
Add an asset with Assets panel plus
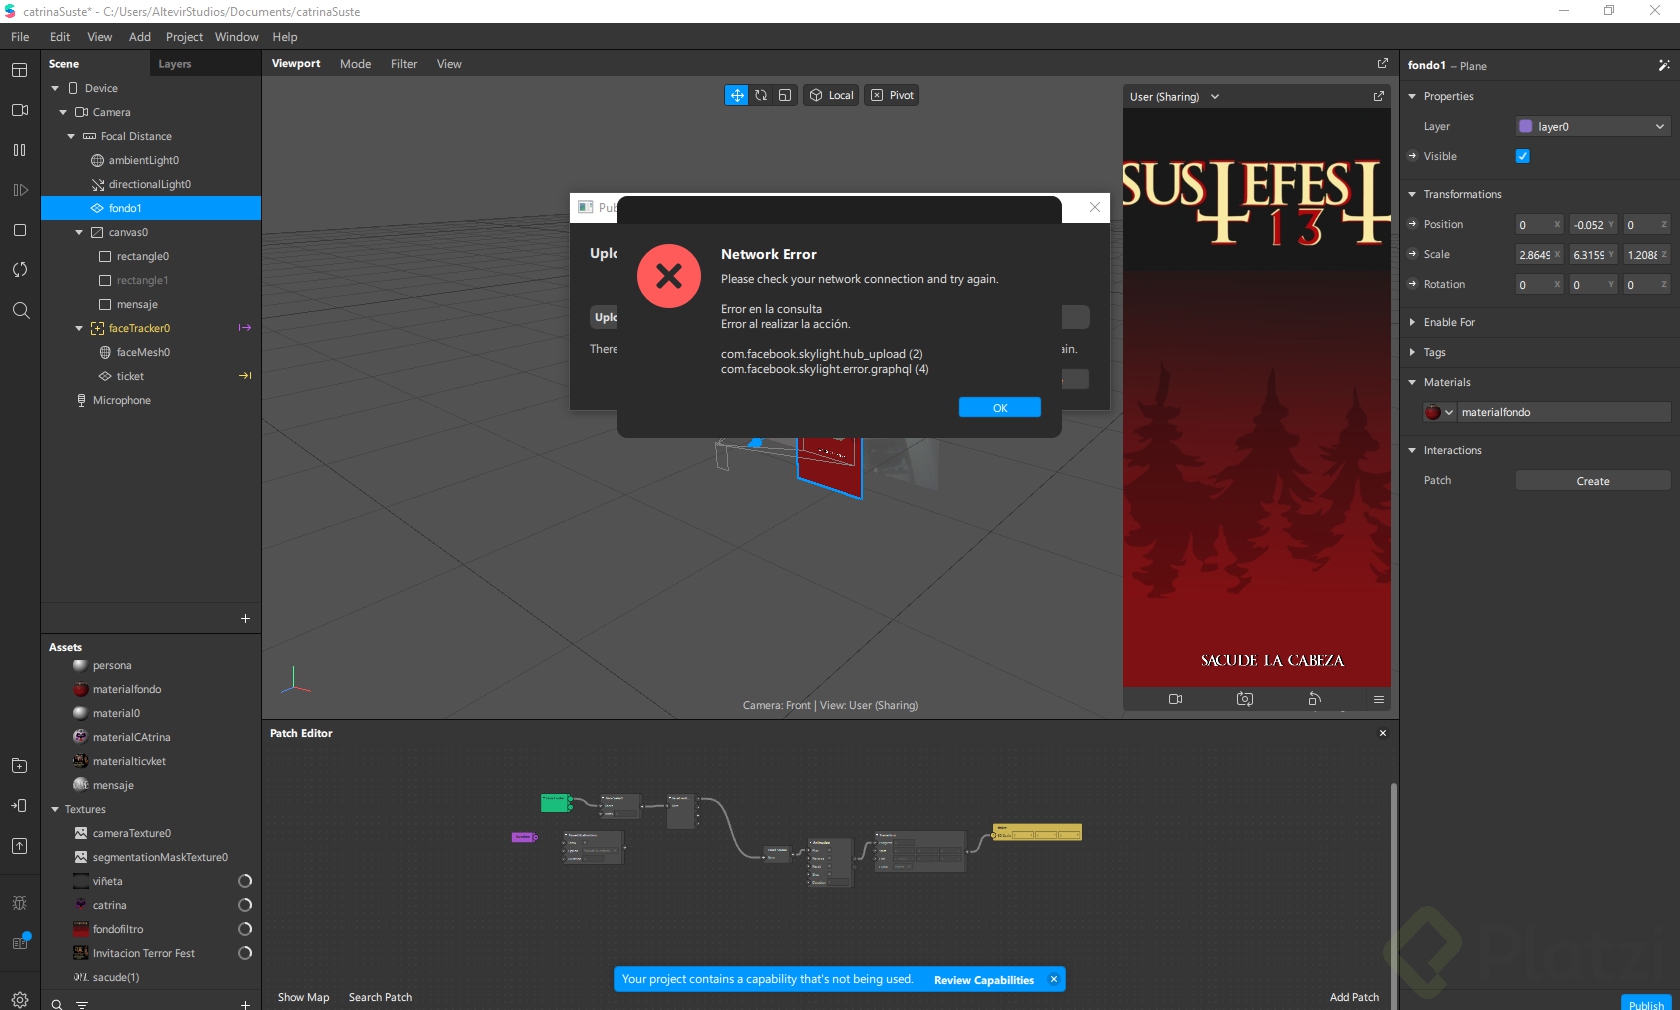click(x=245, y=1004)
